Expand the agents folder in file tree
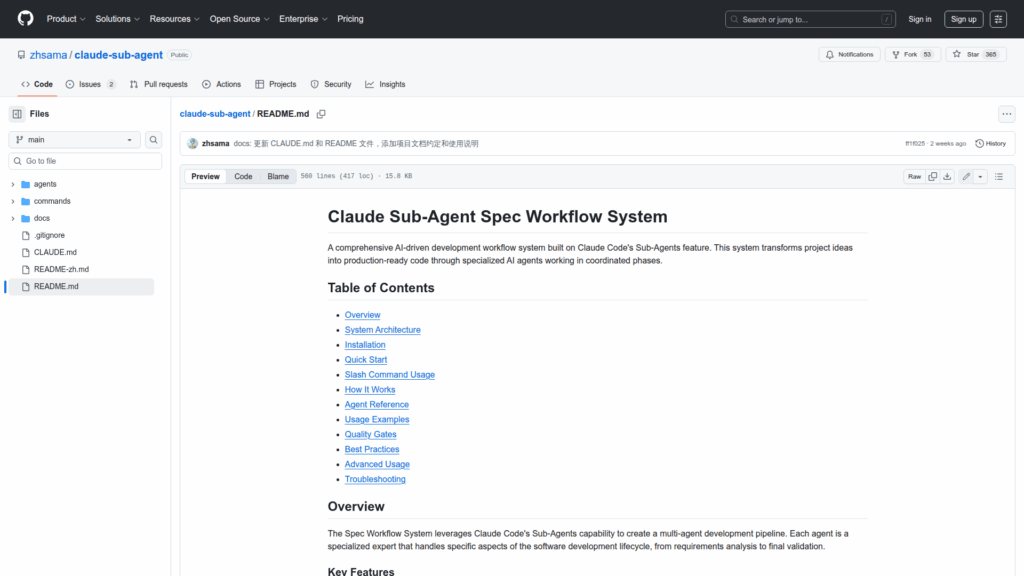Screen dimensions: 1024x576 (13, 184)
